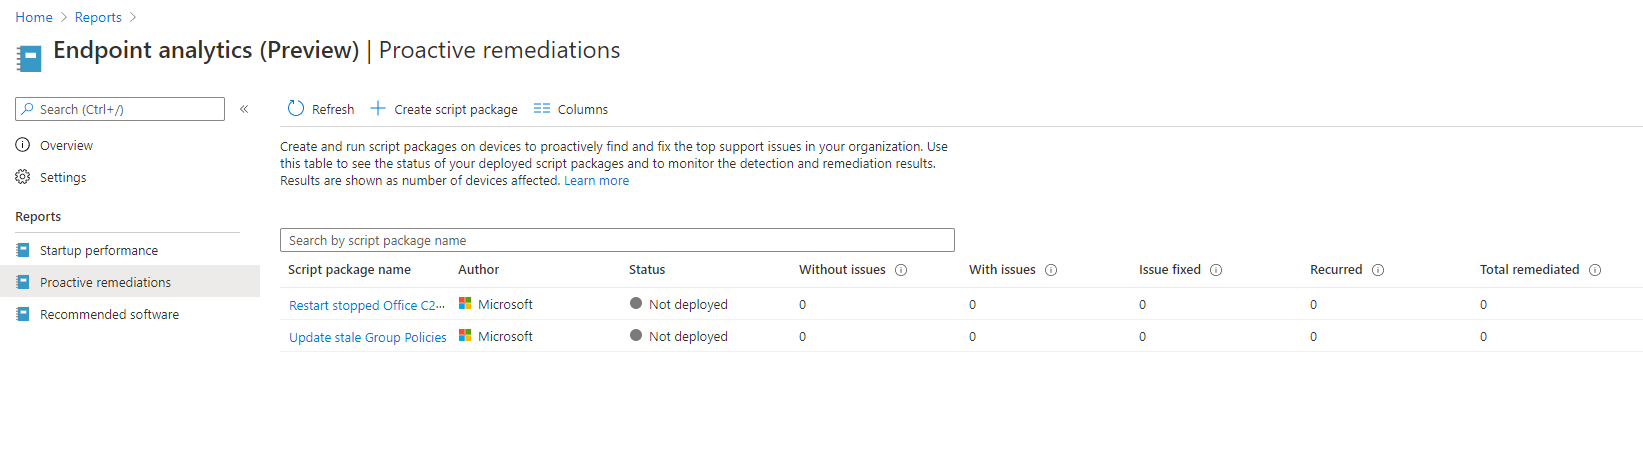Open Settings via the gear icon
Image resolution: width=1643 pixels, height=468 pixels.
coord(23,177)
